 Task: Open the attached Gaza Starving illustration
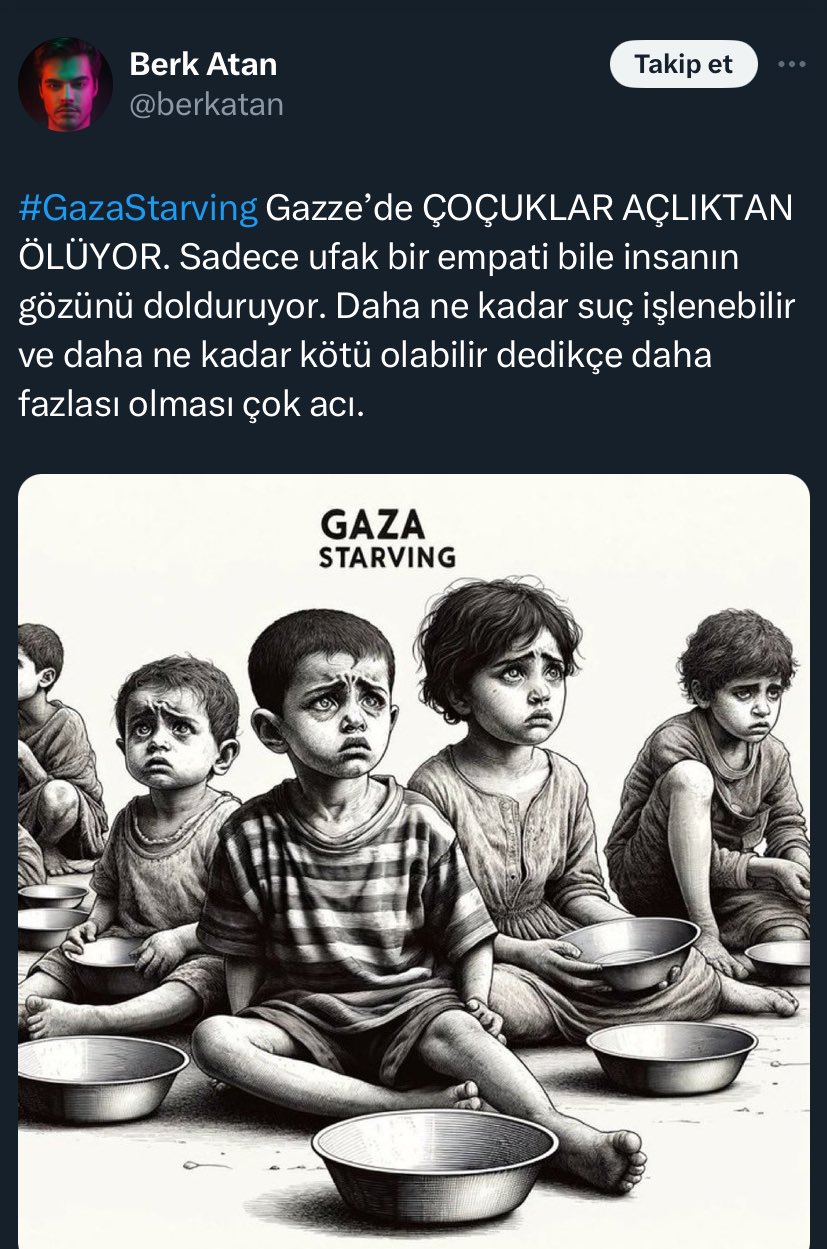click(414, 861)
